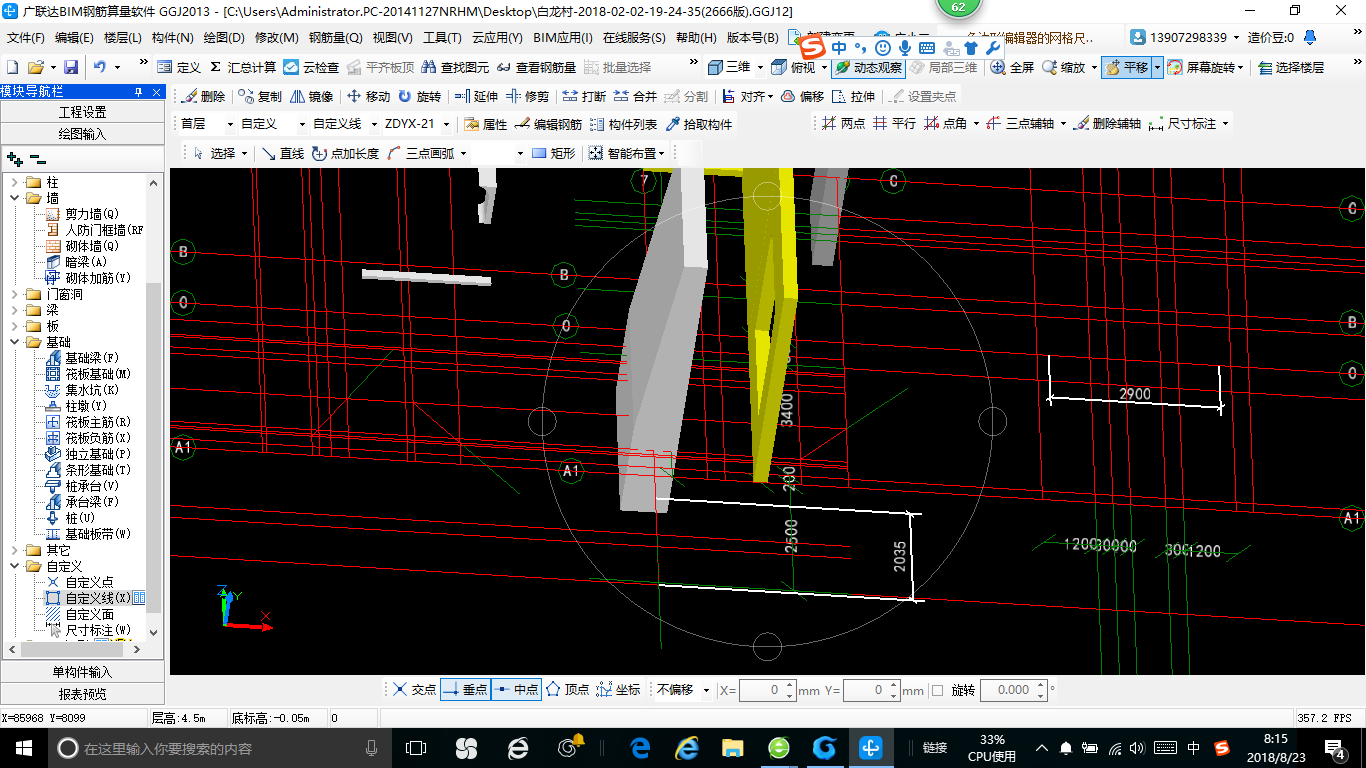The width and height of the screenshot is (1366, 768).
Task: Select the 镜像 mirror tool
Action: [311, 96]
